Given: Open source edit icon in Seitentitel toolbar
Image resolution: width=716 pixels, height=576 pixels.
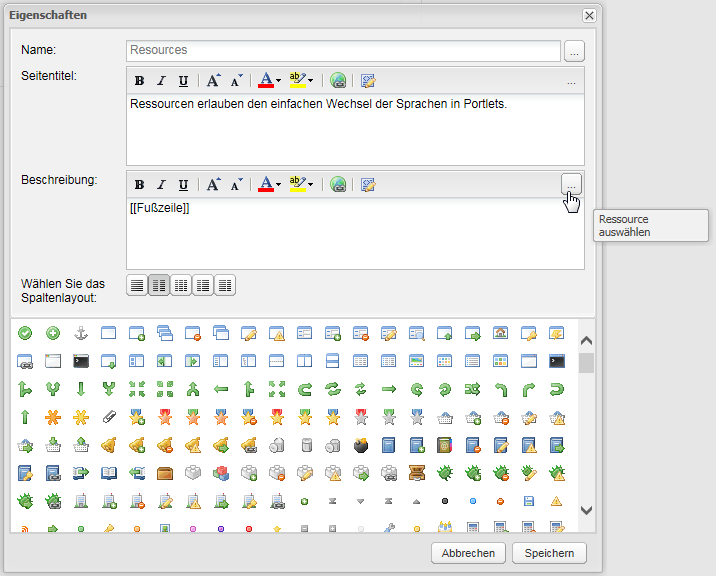Looking at the screenshot, I should 368,81.
